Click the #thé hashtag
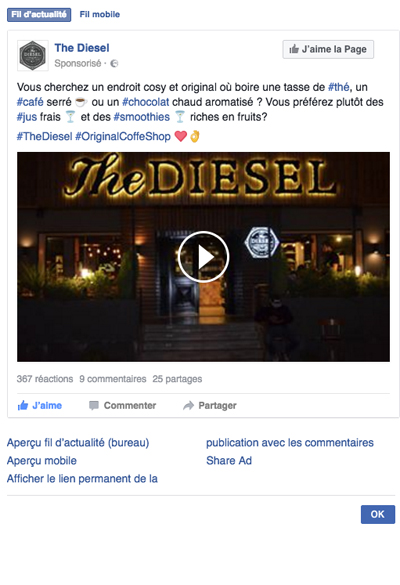Viewport: 400px width, 585px height. coord(339,87)
